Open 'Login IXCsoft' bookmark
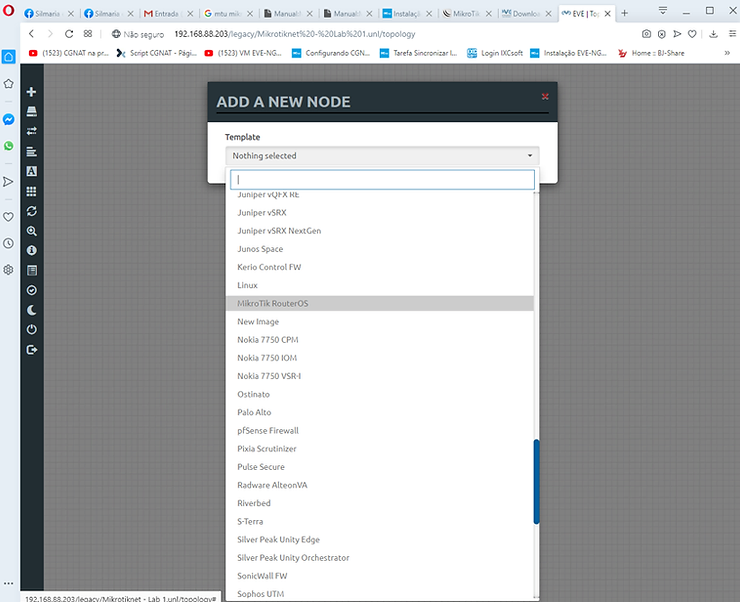Image resolution: width=740 pixels, height=602 pixels. [x=495, y=53]
